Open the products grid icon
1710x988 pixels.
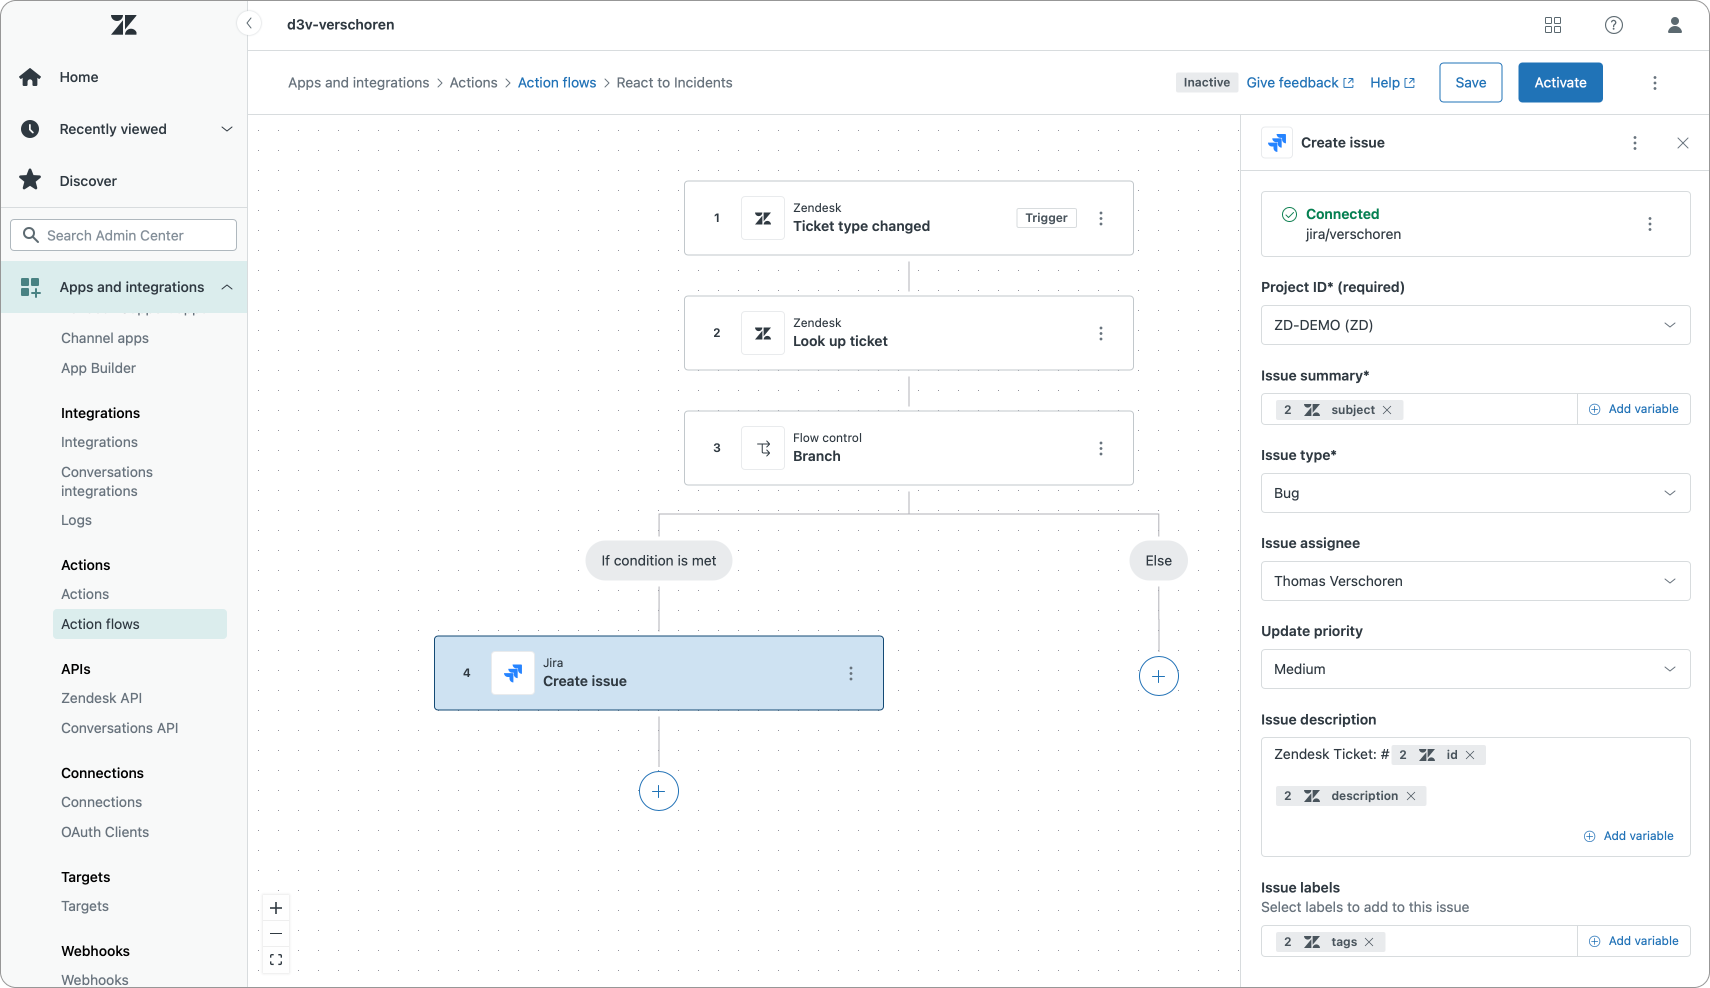[x=1553, y=25]
